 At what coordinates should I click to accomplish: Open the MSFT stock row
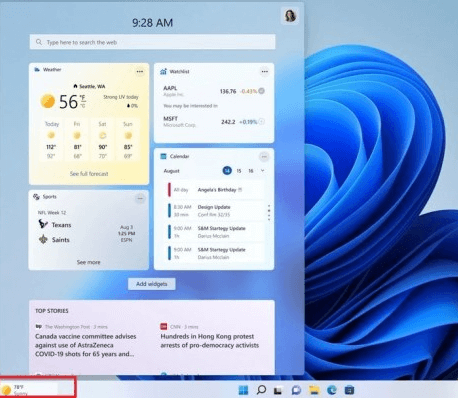coord(214,122)
